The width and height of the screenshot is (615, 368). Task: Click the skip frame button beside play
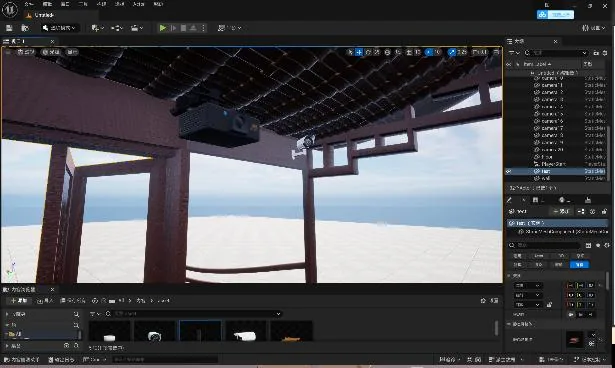point(173,28)
